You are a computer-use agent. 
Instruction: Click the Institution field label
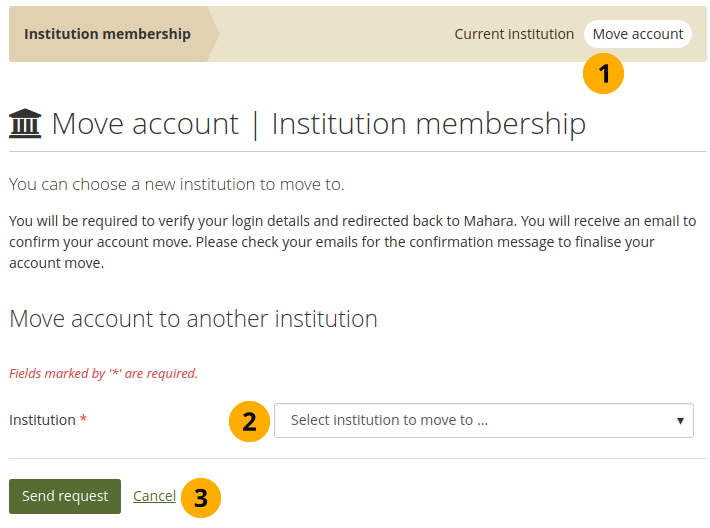(x=42, y=421)
